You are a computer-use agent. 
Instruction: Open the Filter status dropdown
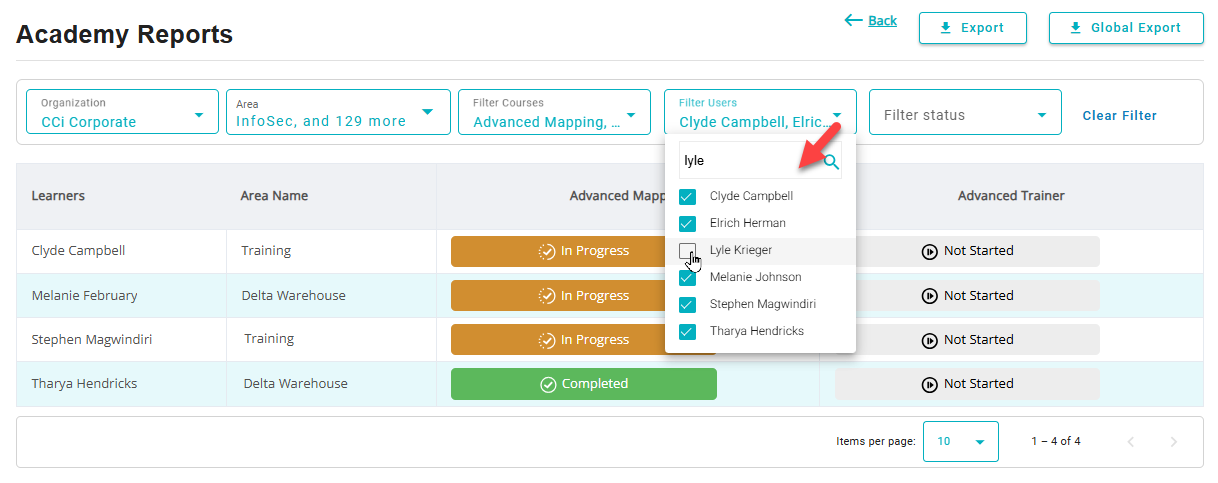[964, 115]
